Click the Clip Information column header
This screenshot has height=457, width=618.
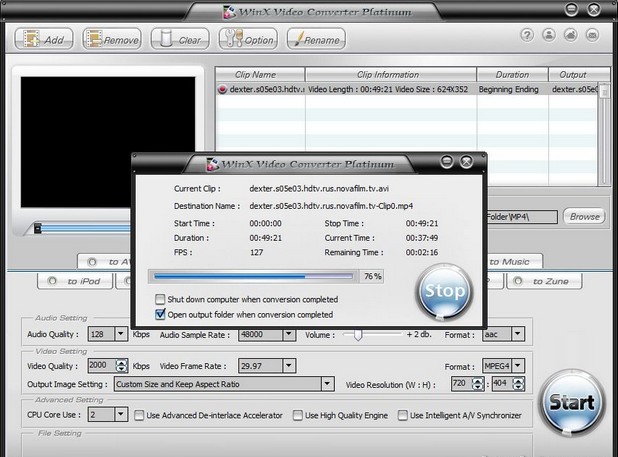coord(391,74)
